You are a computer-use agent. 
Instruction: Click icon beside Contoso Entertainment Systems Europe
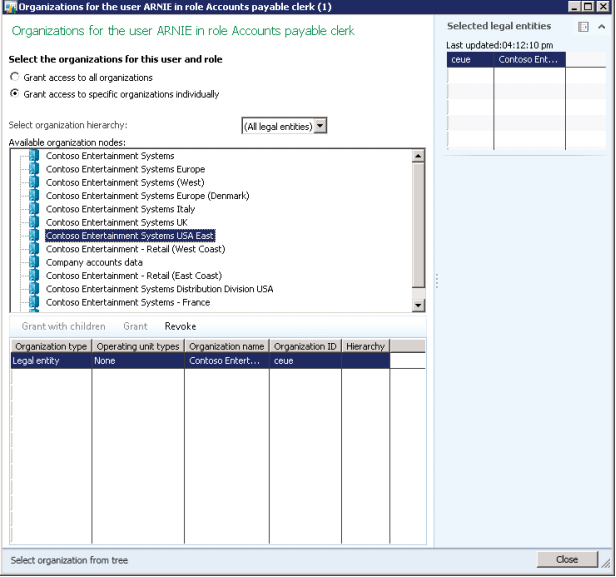tap(34, 169)
